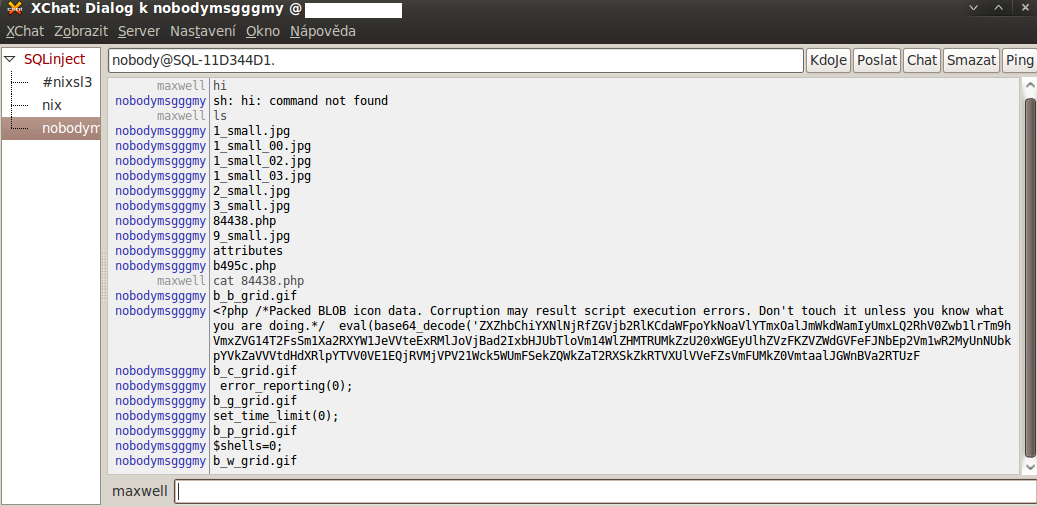Image resolution: width=1037 pixels, height=507 pixels.
Task: Click the KdoJe button
Action: pyautogui.click(x=828, y=60)
